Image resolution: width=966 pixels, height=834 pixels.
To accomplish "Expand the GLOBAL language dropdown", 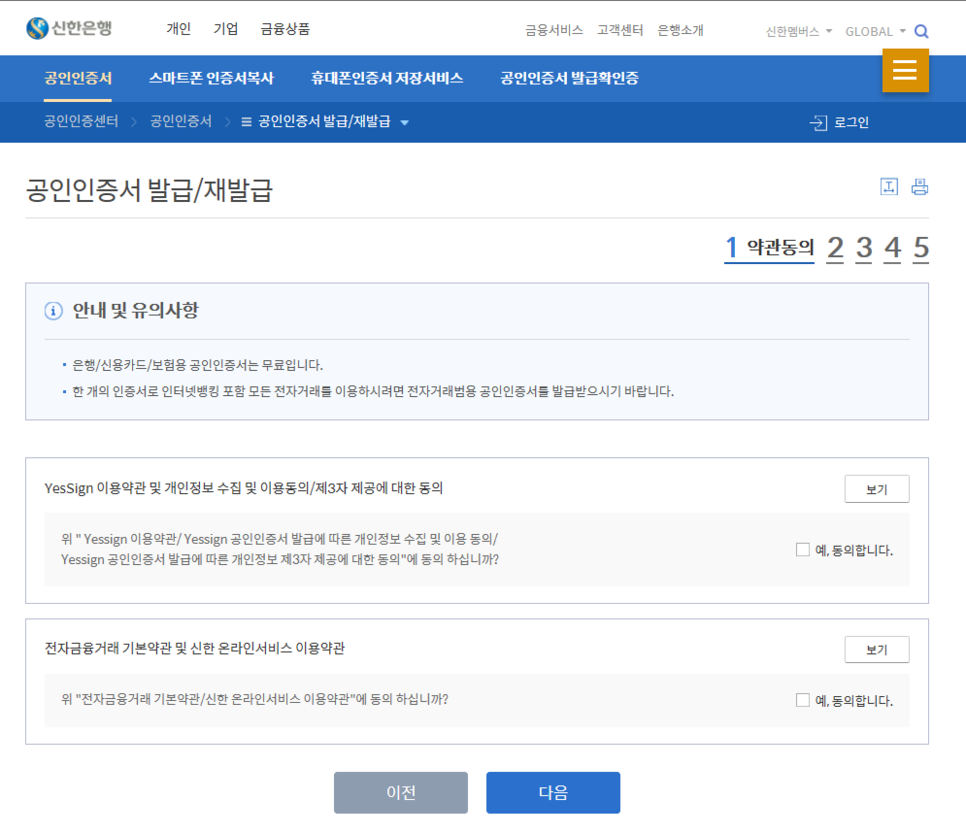I will (x=875, y=31).
